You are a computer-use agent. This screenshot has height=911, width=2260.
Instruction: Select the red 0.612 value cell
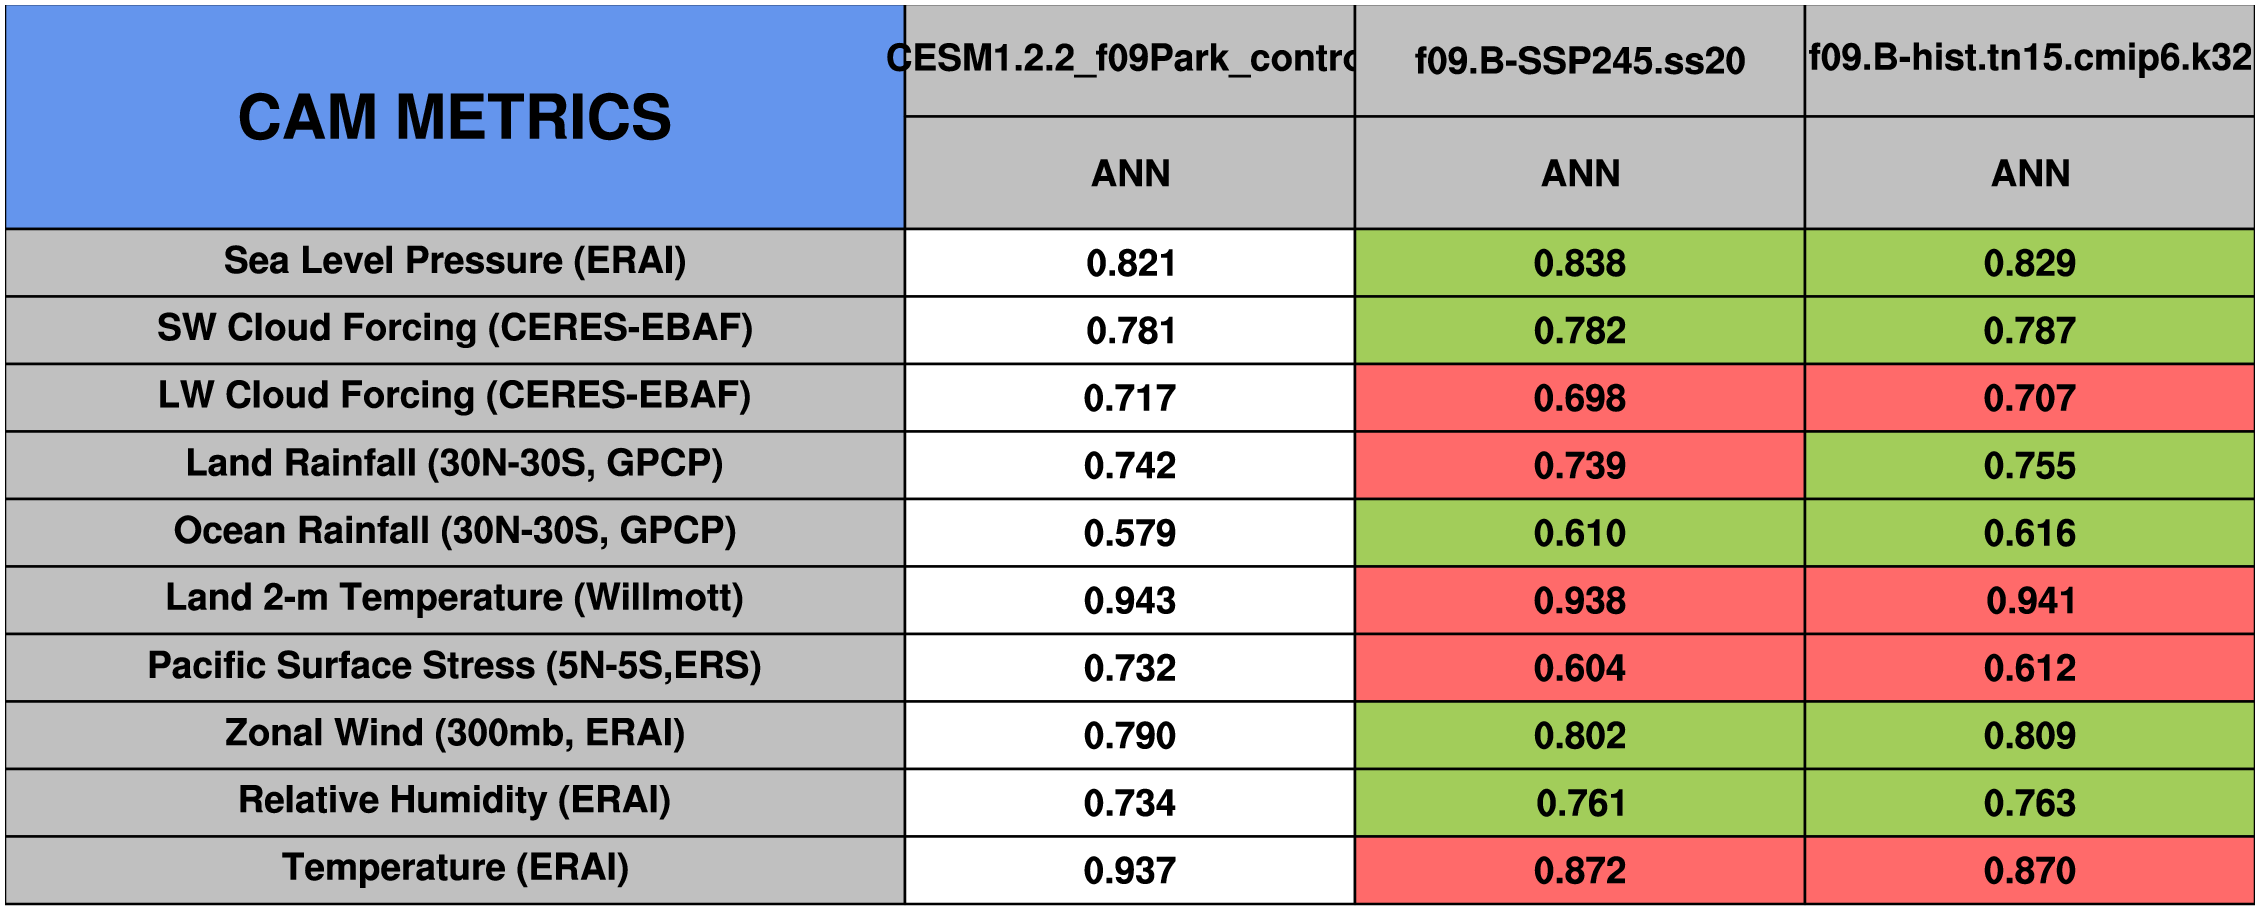pyautogui.click(x=2030, y=668)
